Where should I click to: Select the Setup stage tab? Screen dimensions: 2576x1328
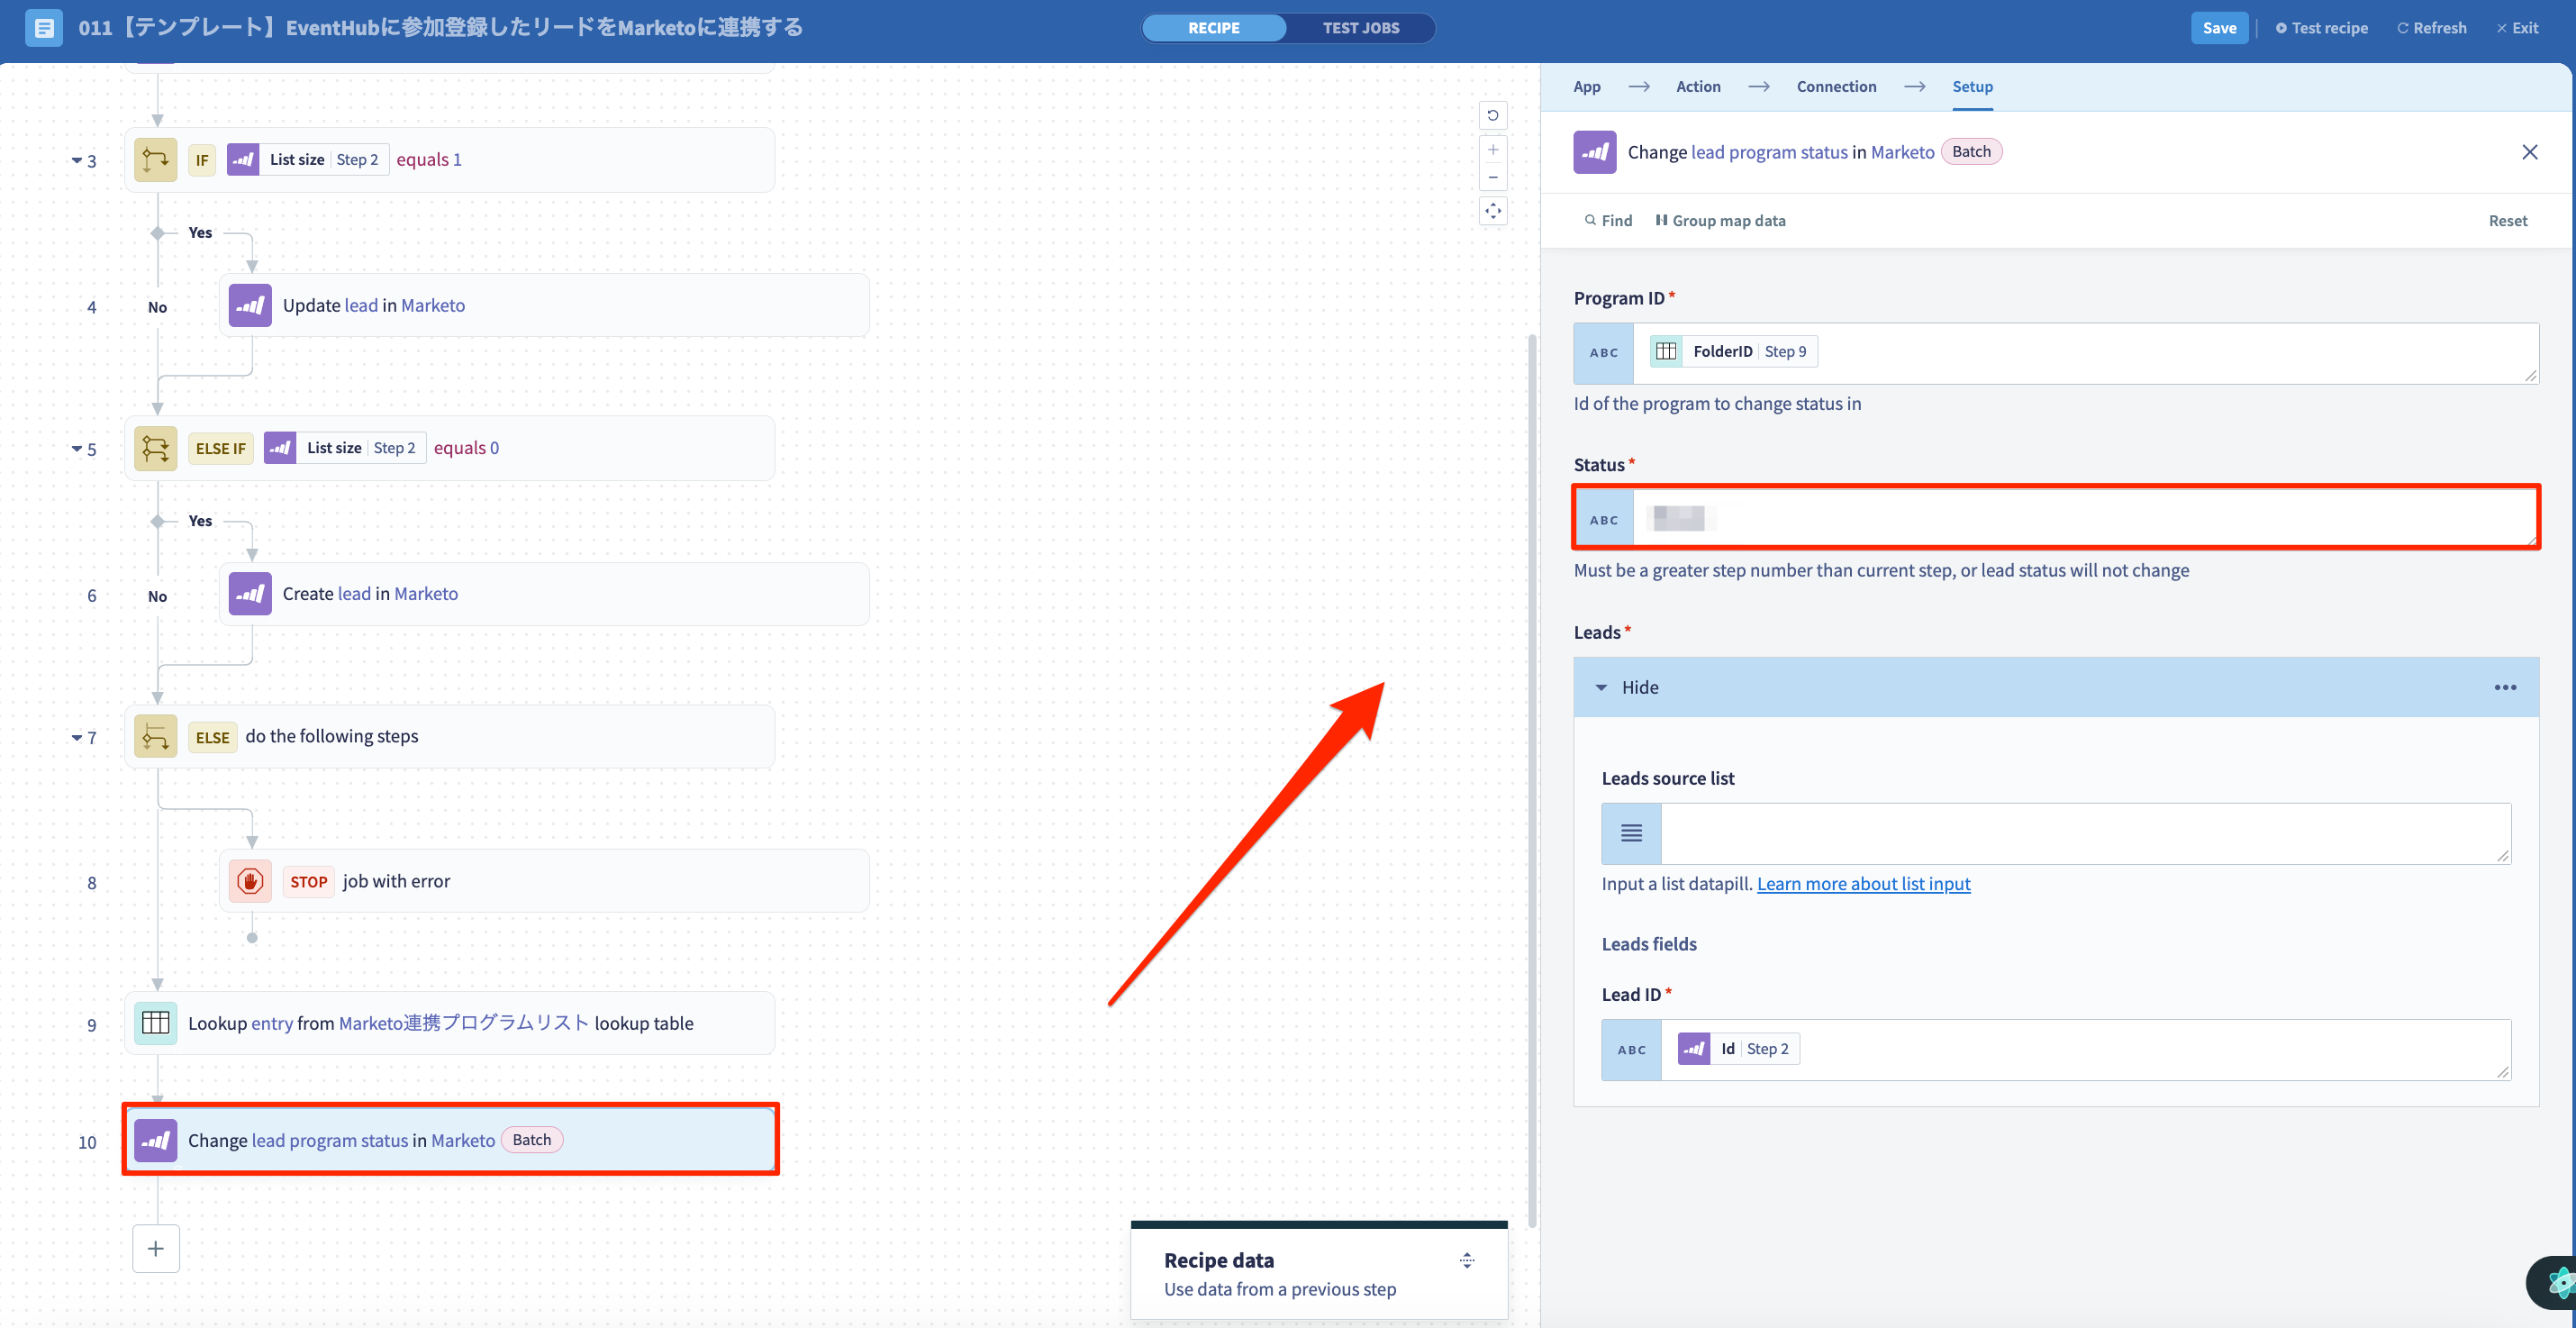(1972, 86)
